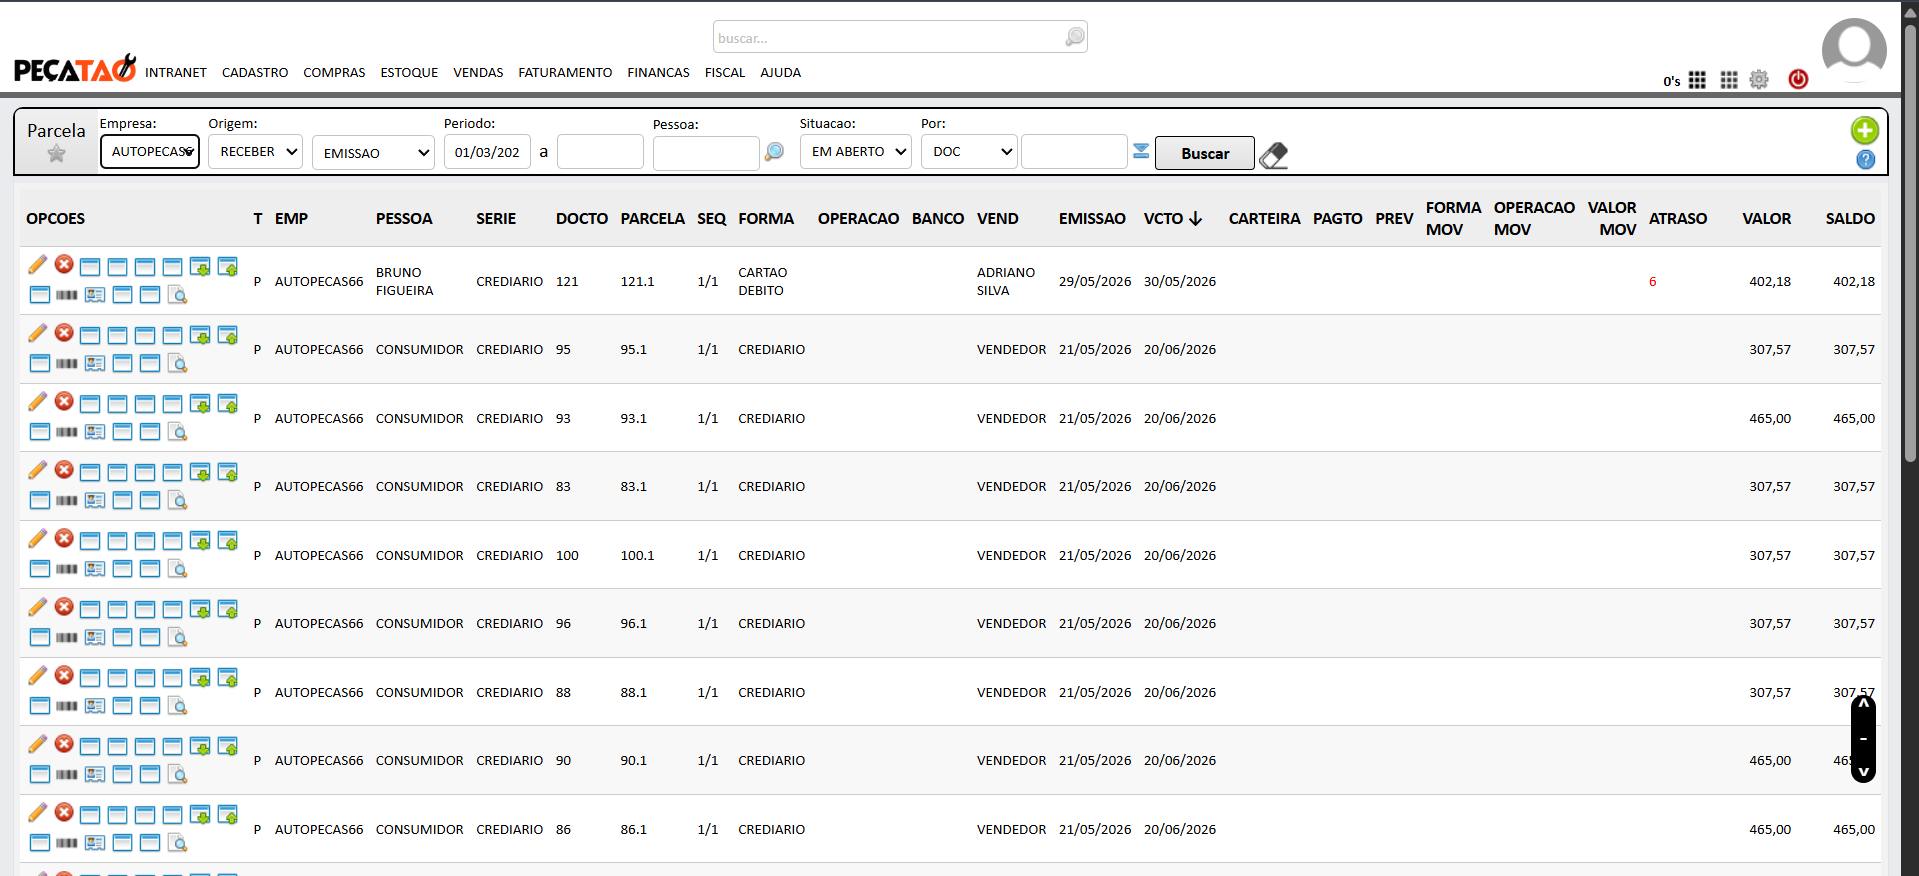Sort by SALDO column header
Screen dimensions: 1919x876
(1850, 219)
